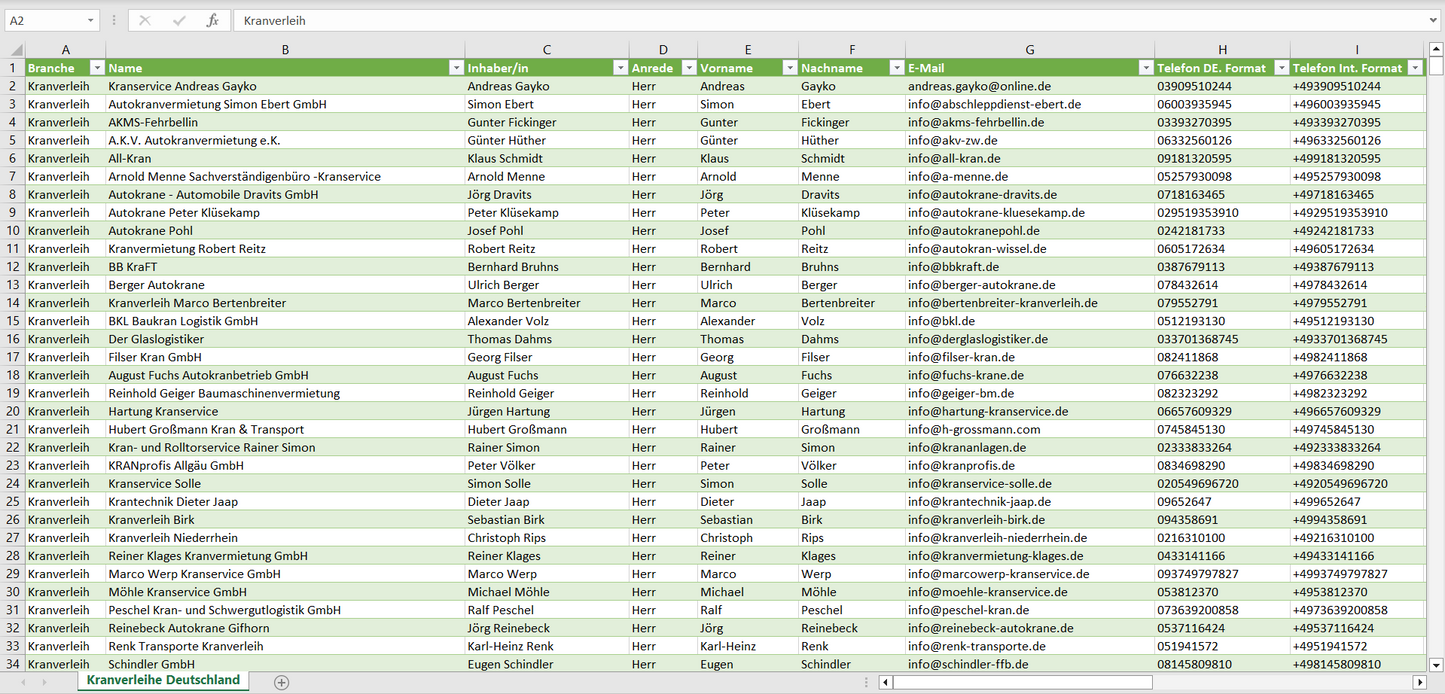Image resolution: width=1445 pixels, height=694 pixels.
Task: Select column G header
Action: click(1029, 50)
